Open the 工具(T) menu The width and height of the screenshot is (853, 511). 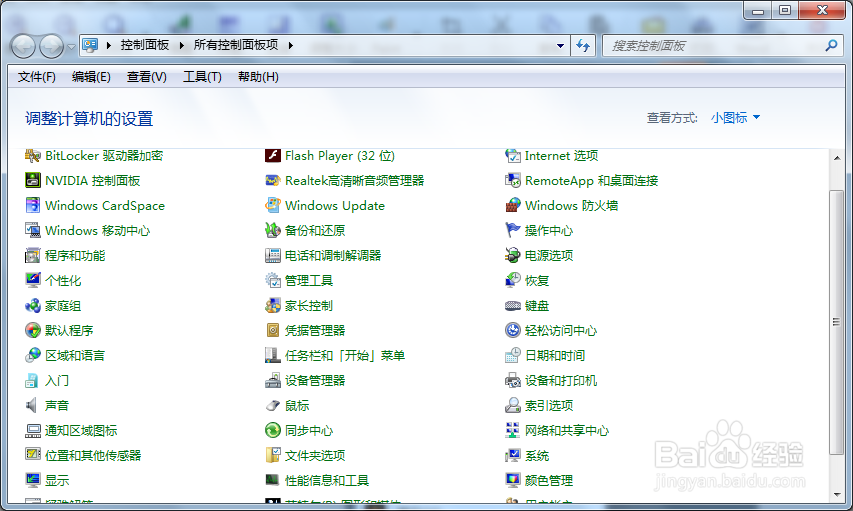(x=202, y=77)
